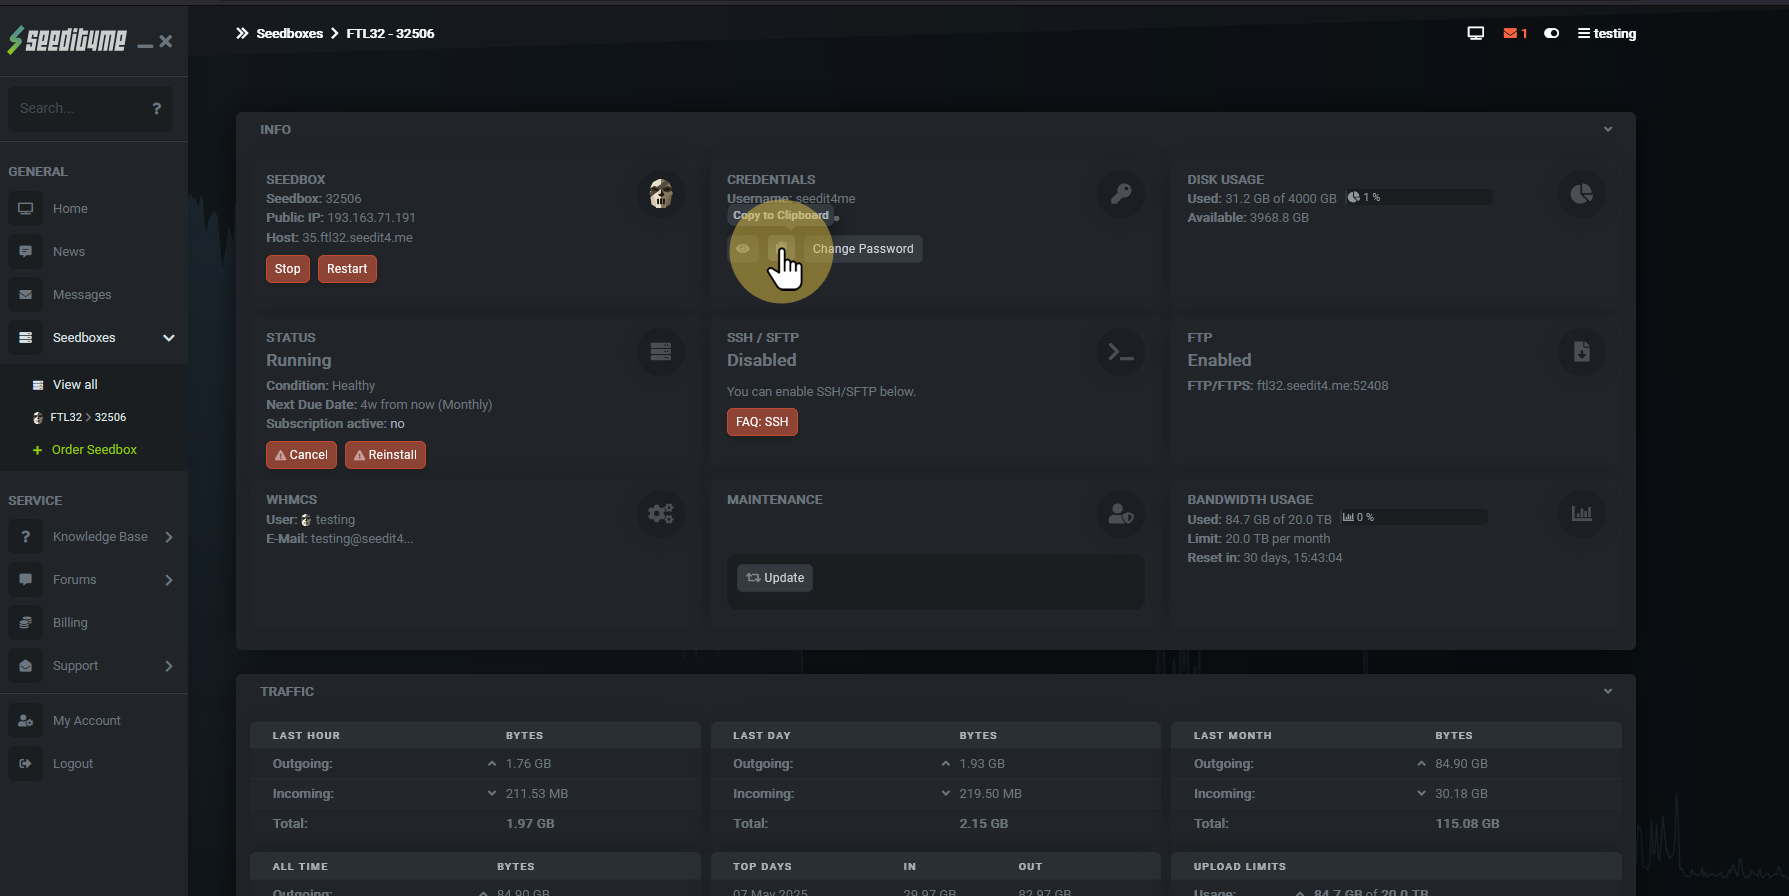Click the bandwidth bar chart icon
1789x896 pixels.
click(1581, 514)
